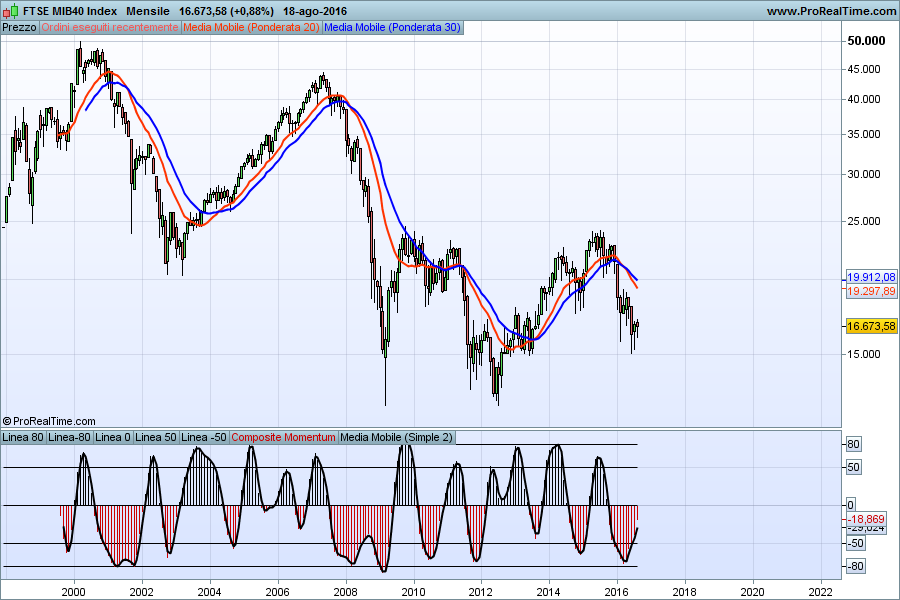Click the 2010 year label on the time axis

coord(413,592)
